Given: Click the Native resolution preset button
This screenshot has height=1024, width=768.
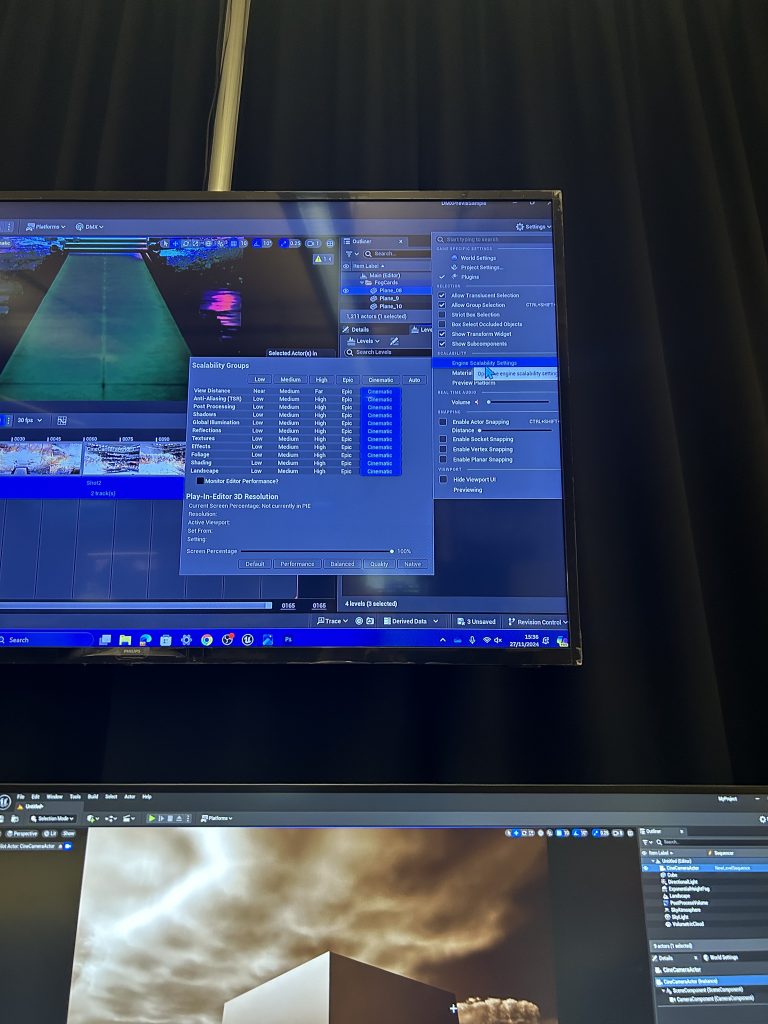Looking at the screenshot, I should [412, 564].
